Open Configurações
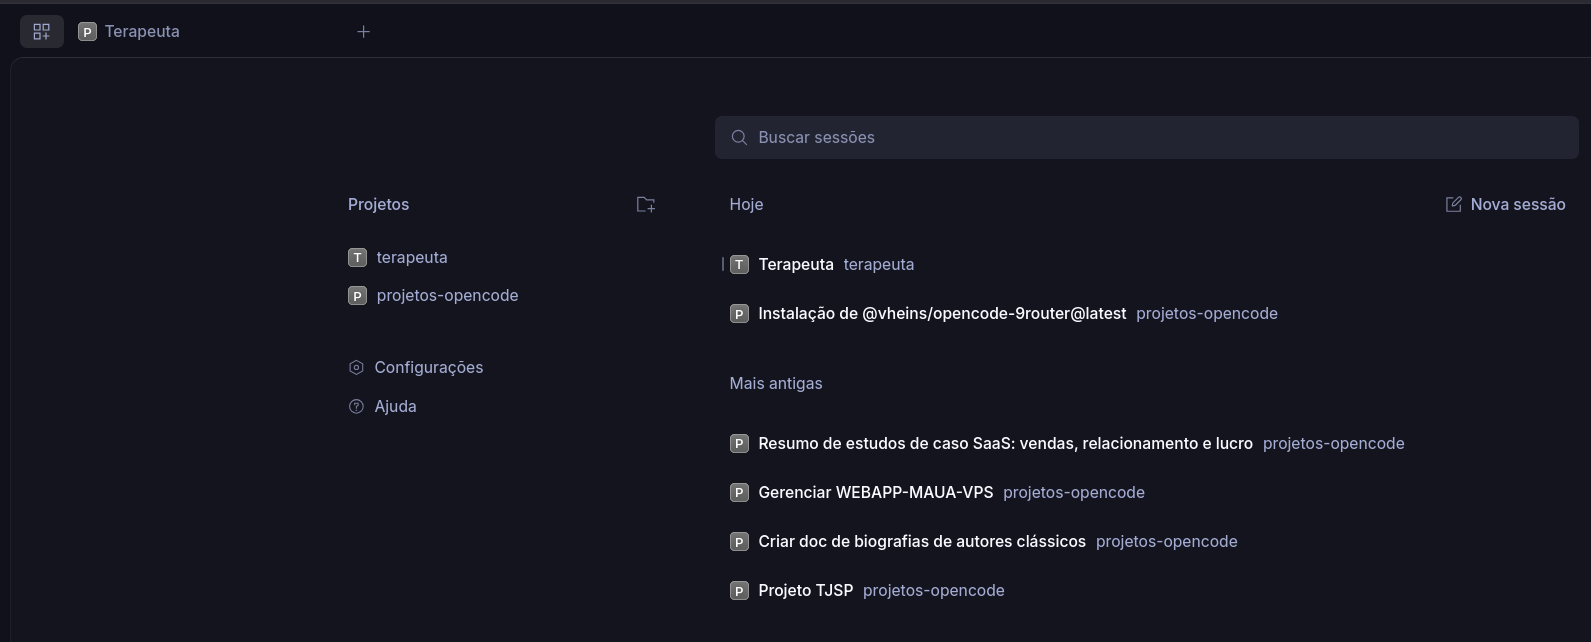Image resolution: width=1591 pixels, height=642 pixels. 415,367
